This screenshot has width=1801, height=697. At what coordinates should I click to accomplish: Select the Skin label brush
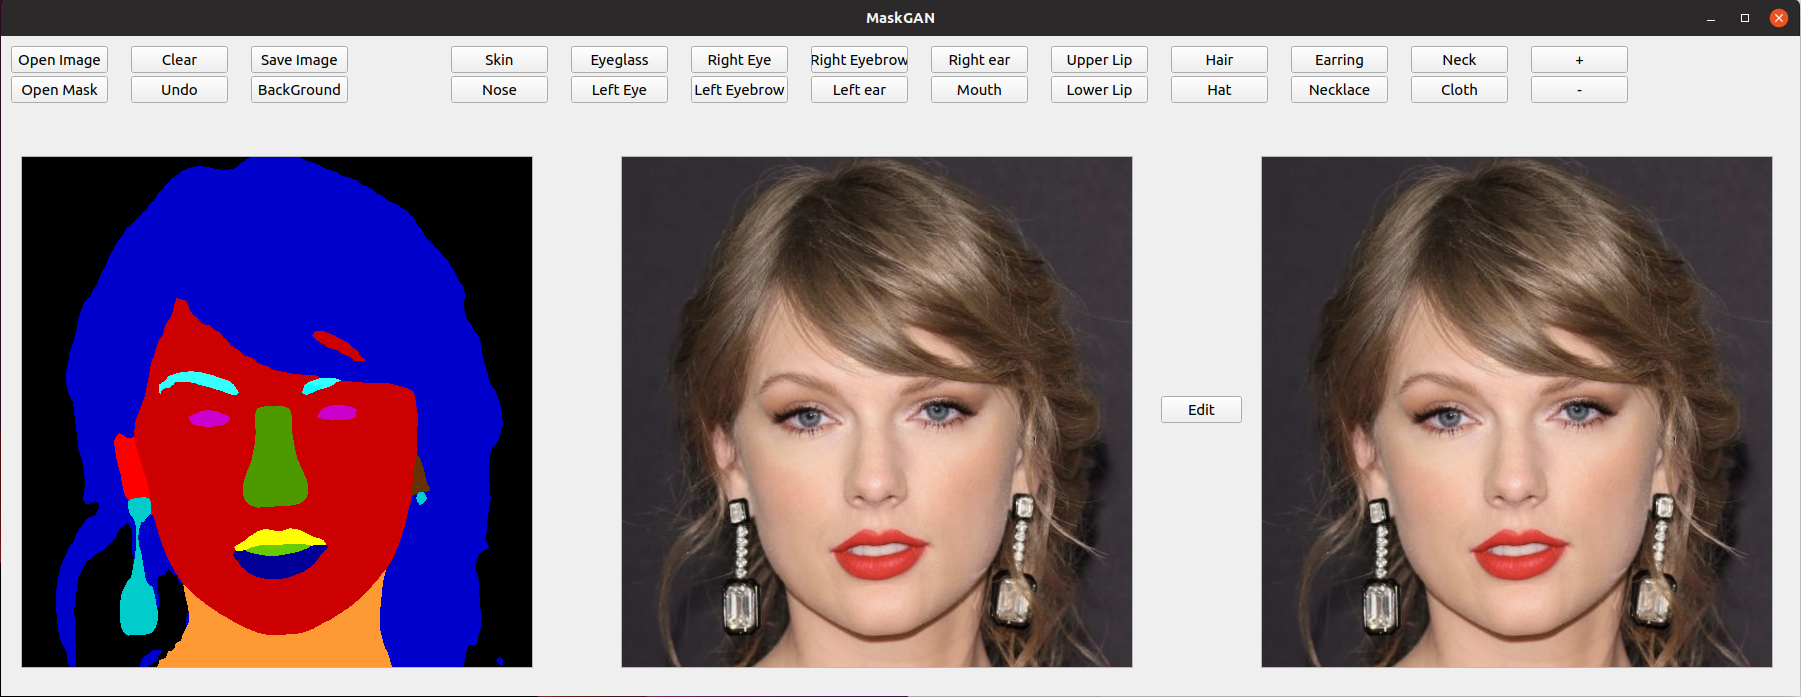tap(499, 60)
